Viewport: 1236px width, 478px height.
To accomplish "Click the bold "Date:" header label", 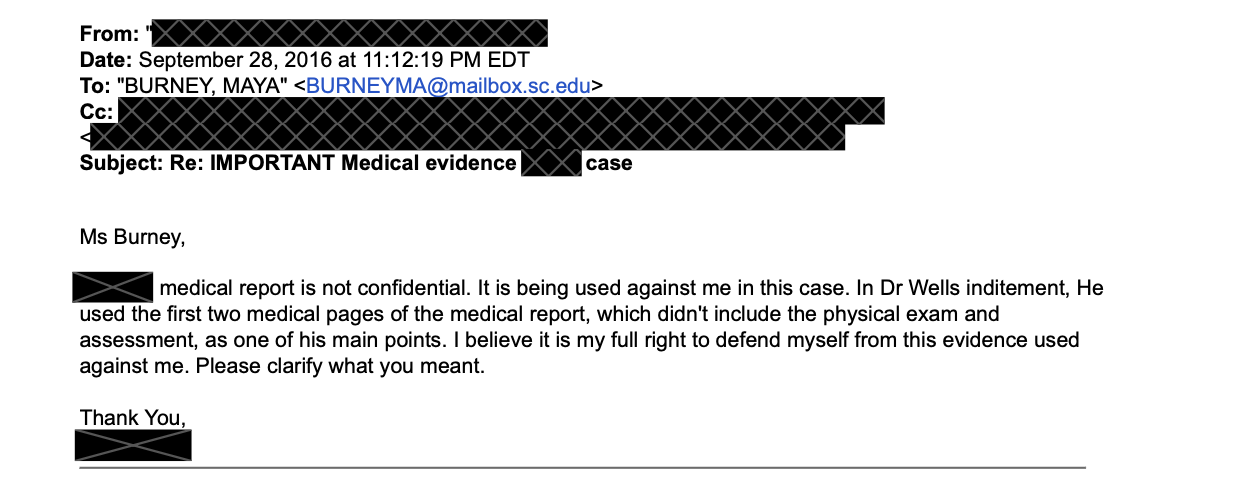I will (x=106, y=60).
